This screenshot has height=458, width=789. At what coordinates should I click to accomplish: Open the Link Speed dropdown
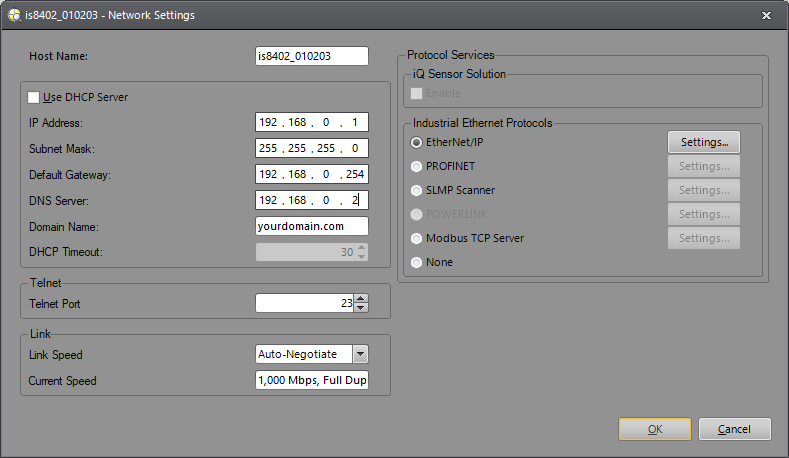[360, 354]
